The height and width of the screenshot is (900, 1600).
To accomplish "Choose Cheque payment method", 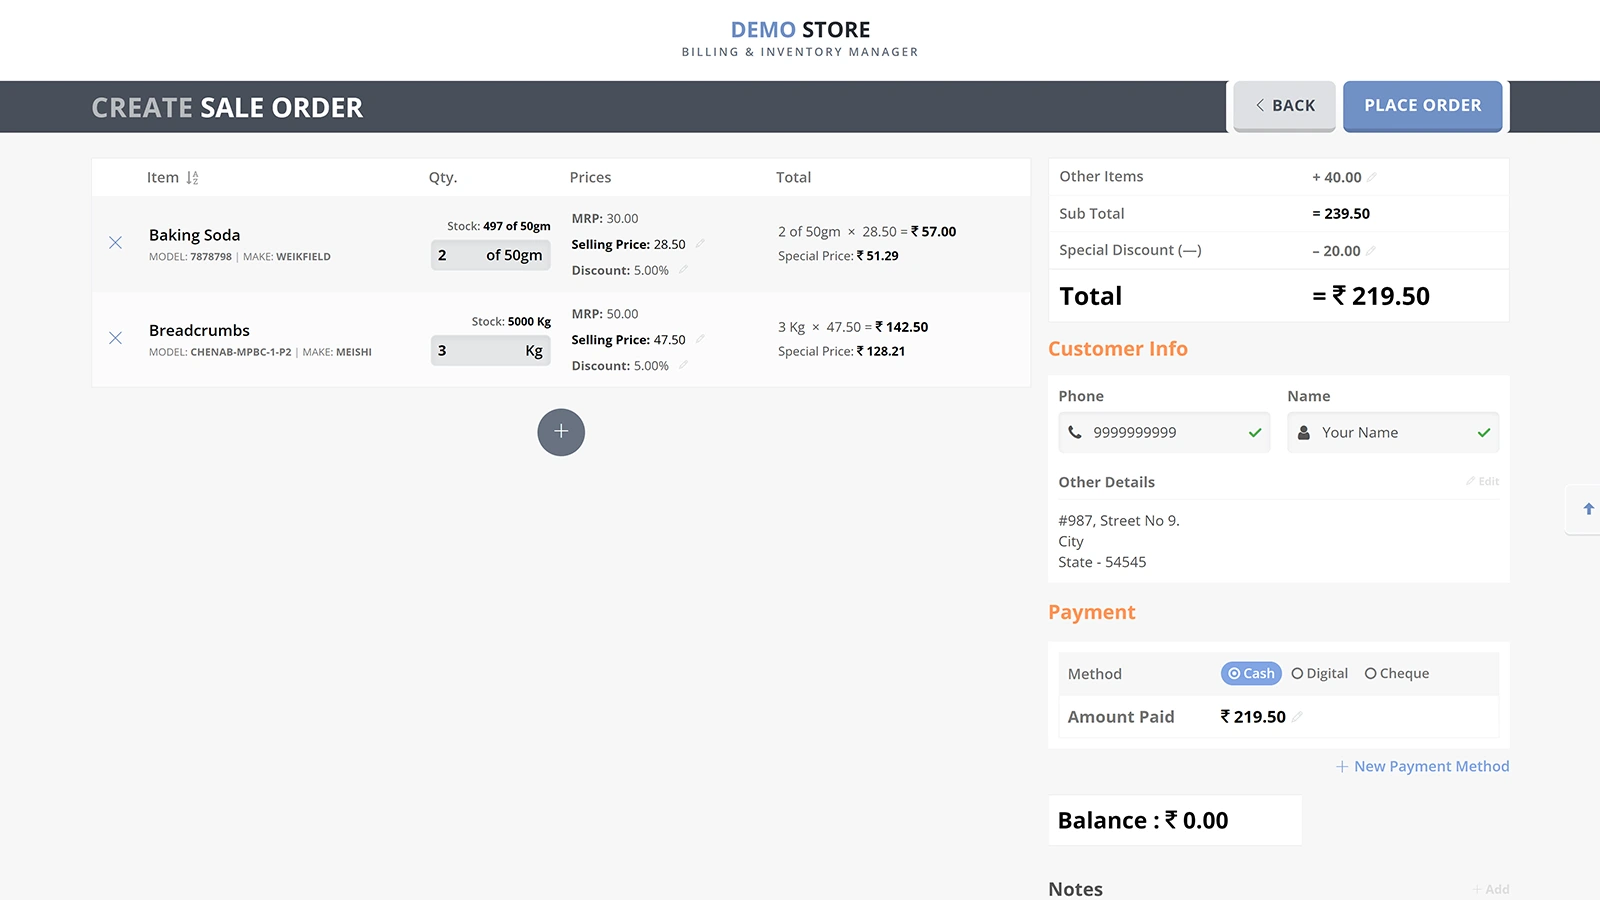I will point(1397,674).
